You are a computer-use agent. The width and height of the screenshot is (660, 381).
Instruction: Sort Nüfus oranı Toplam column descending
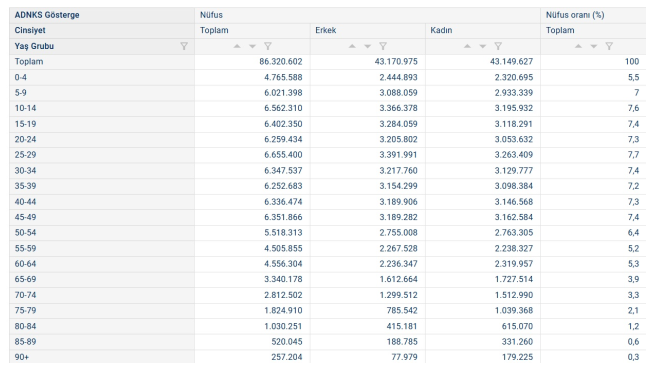pos(593,46)
